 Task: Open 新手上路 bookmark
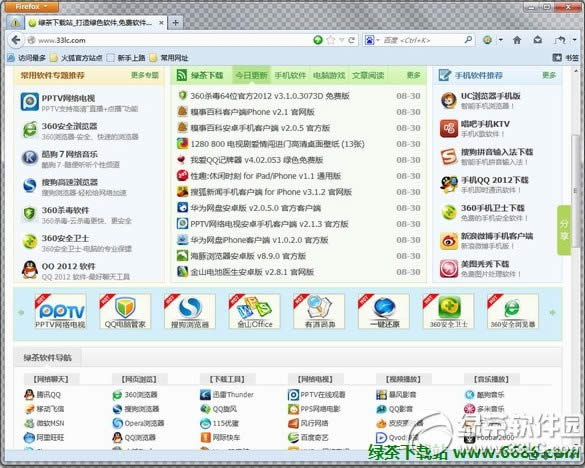point(126,58)
